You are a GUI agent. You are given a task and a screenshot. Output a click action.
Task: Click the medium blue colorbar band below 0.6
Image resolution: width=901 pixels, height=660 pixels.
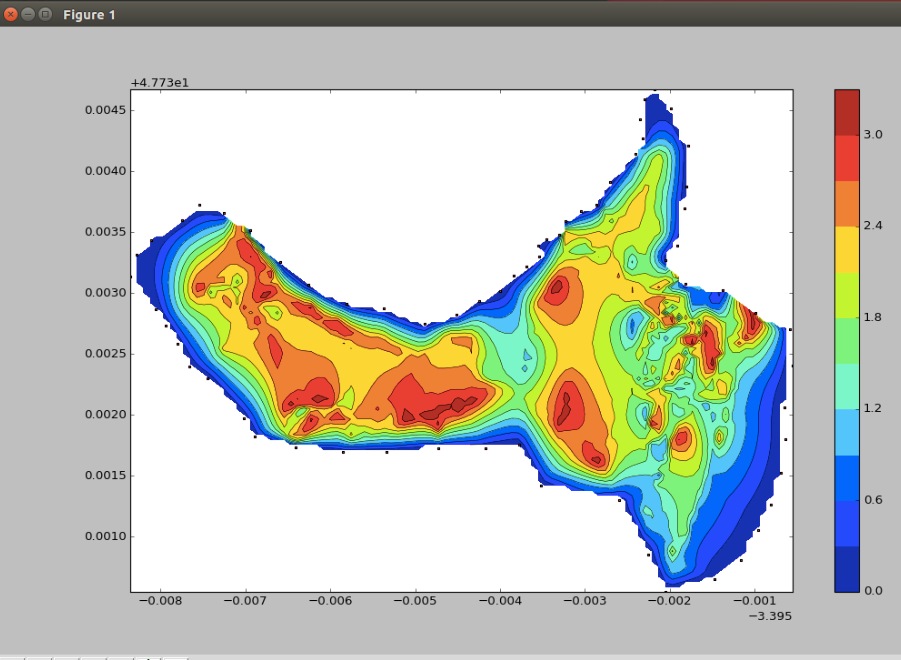[x=847, y=523]
